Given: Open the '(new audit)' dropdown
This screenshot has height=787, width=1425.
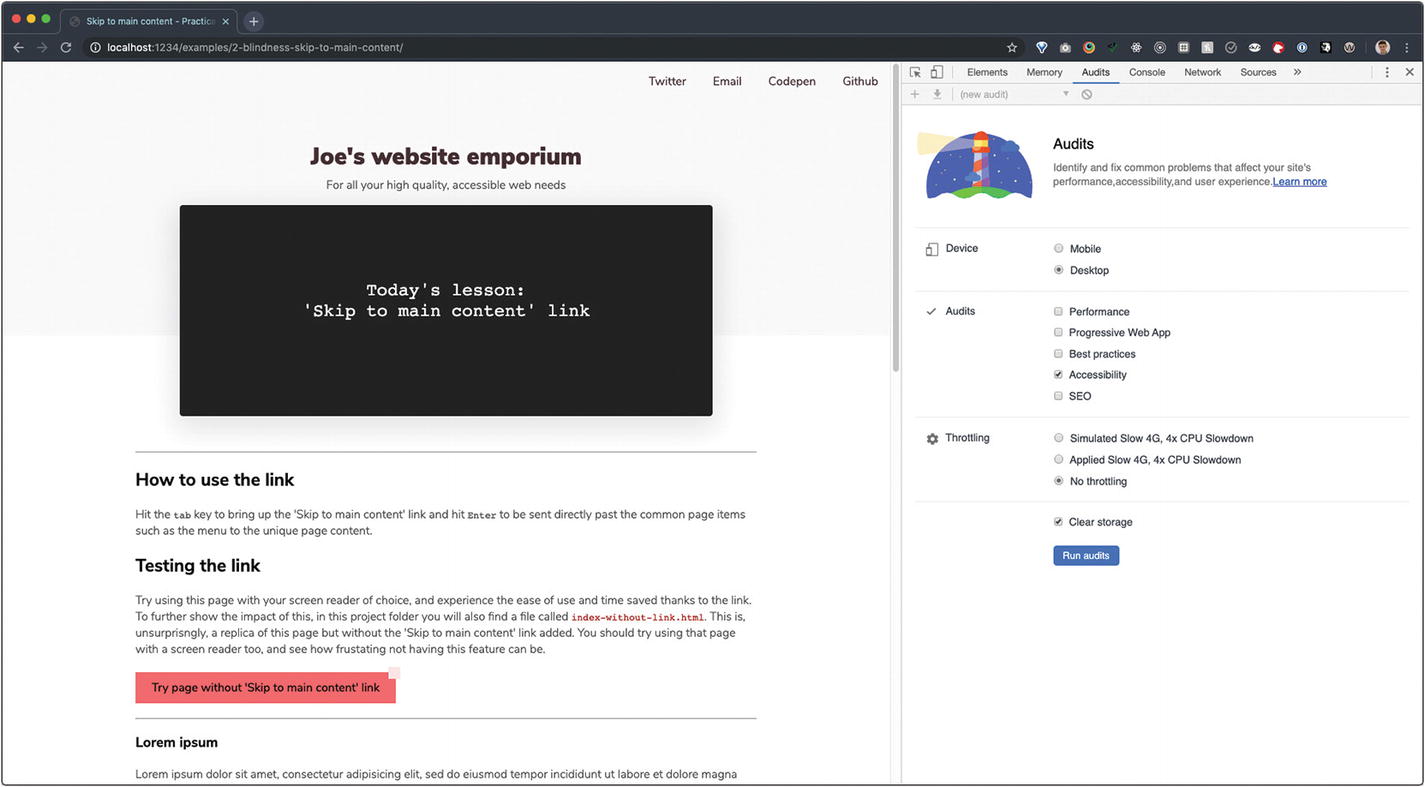Looking at the screenshot, I should [x=1013, y=94].
